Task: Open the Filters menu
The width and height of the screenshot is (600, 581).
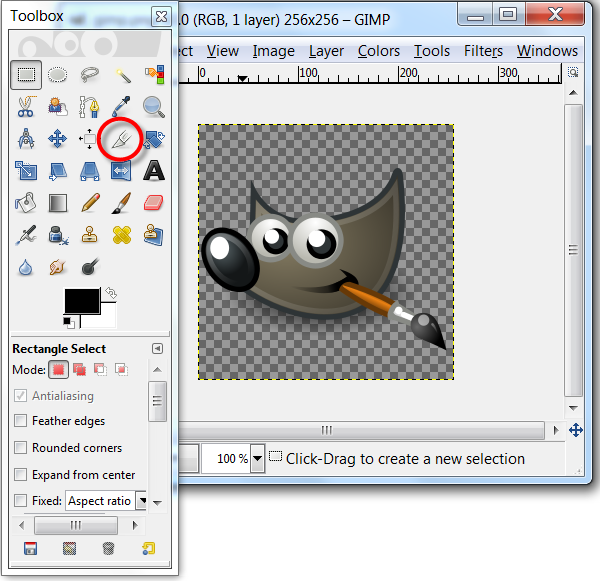Action: (483, 51)
